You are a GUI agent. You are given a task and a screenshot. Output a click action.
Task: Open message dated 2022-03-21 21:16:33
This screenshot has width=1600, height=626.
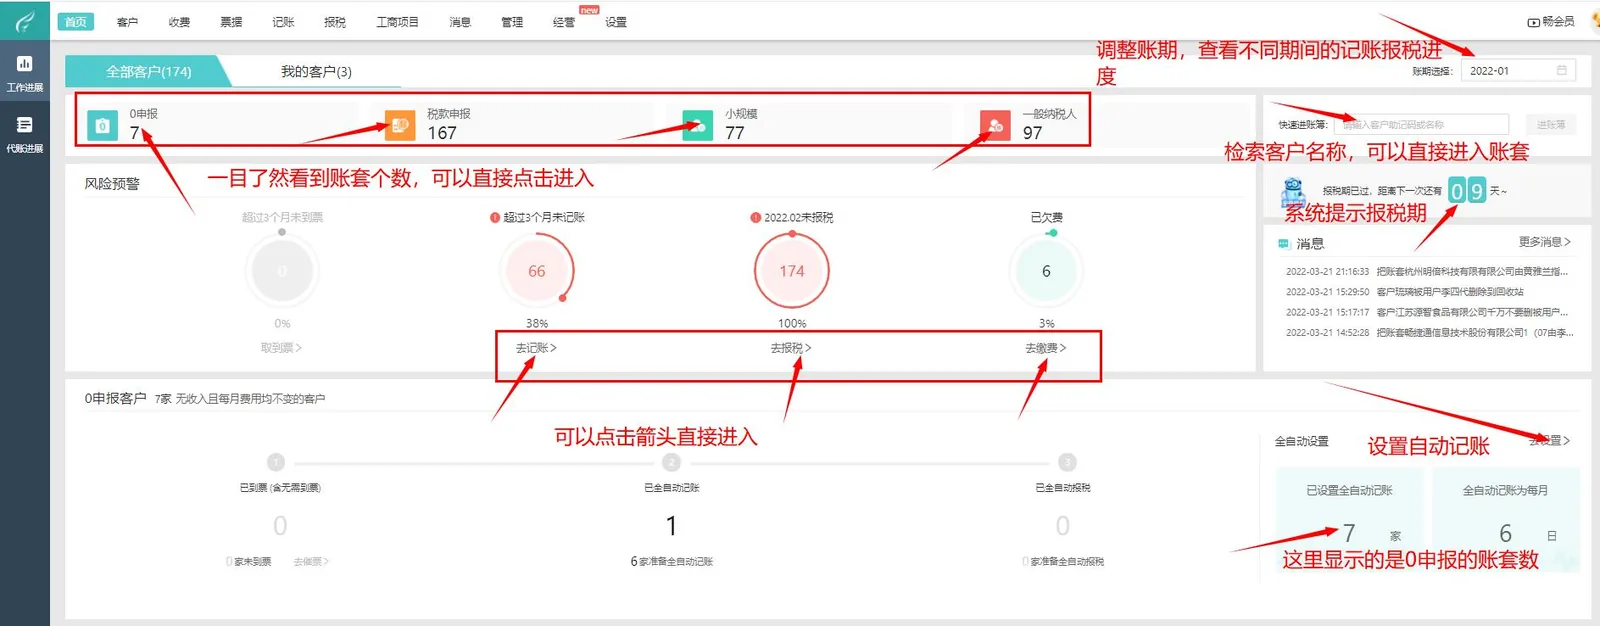(x=1427, y=271)
